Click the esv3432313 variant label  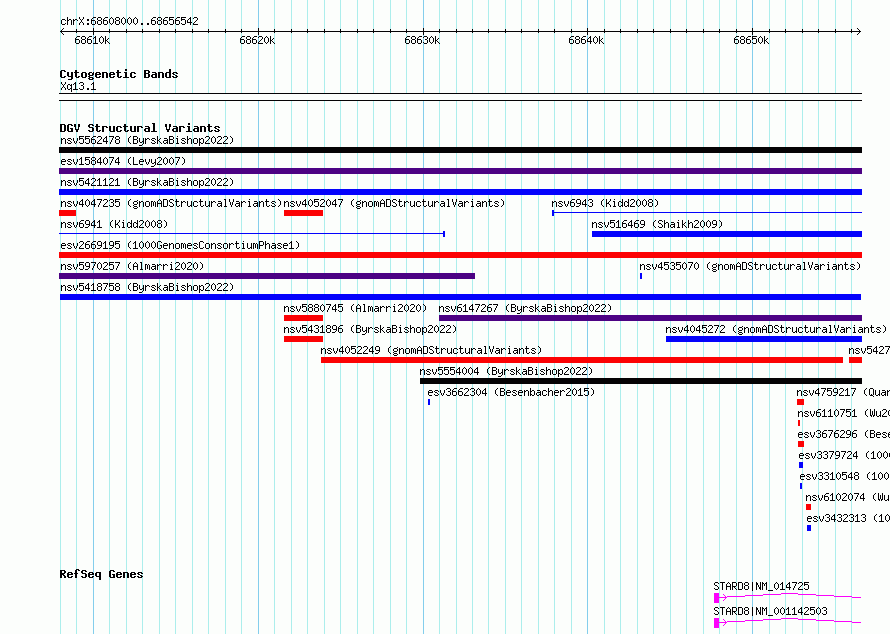tap(848, 518)
